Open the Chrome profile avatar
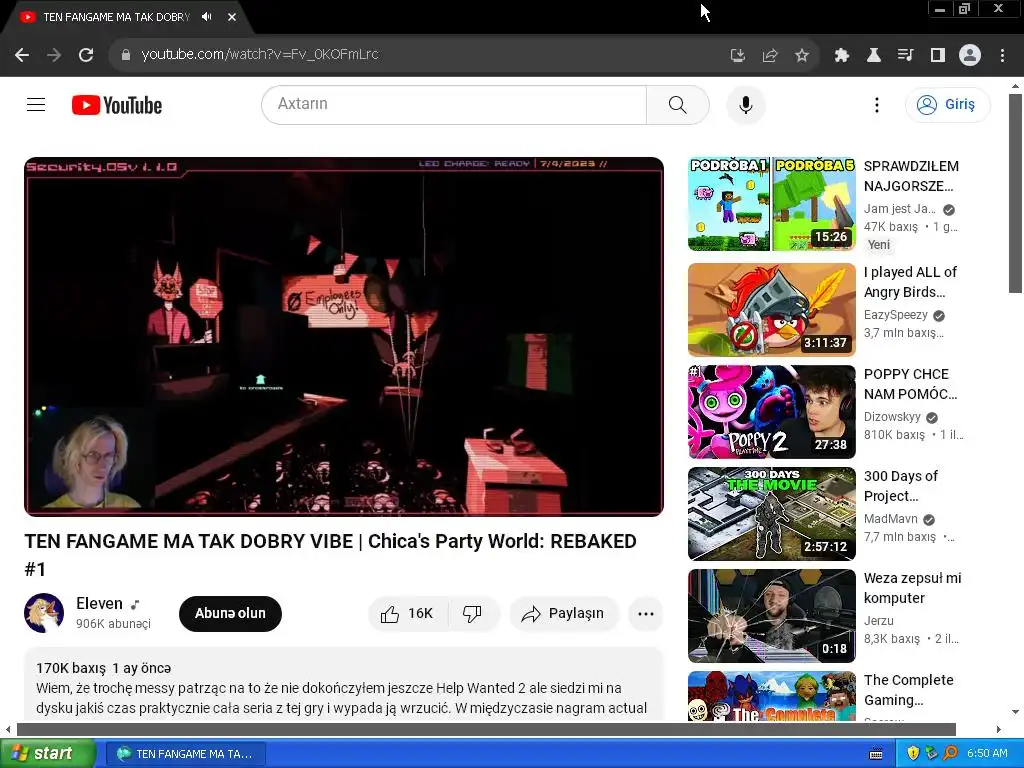1024x768 pixels. 970,55
